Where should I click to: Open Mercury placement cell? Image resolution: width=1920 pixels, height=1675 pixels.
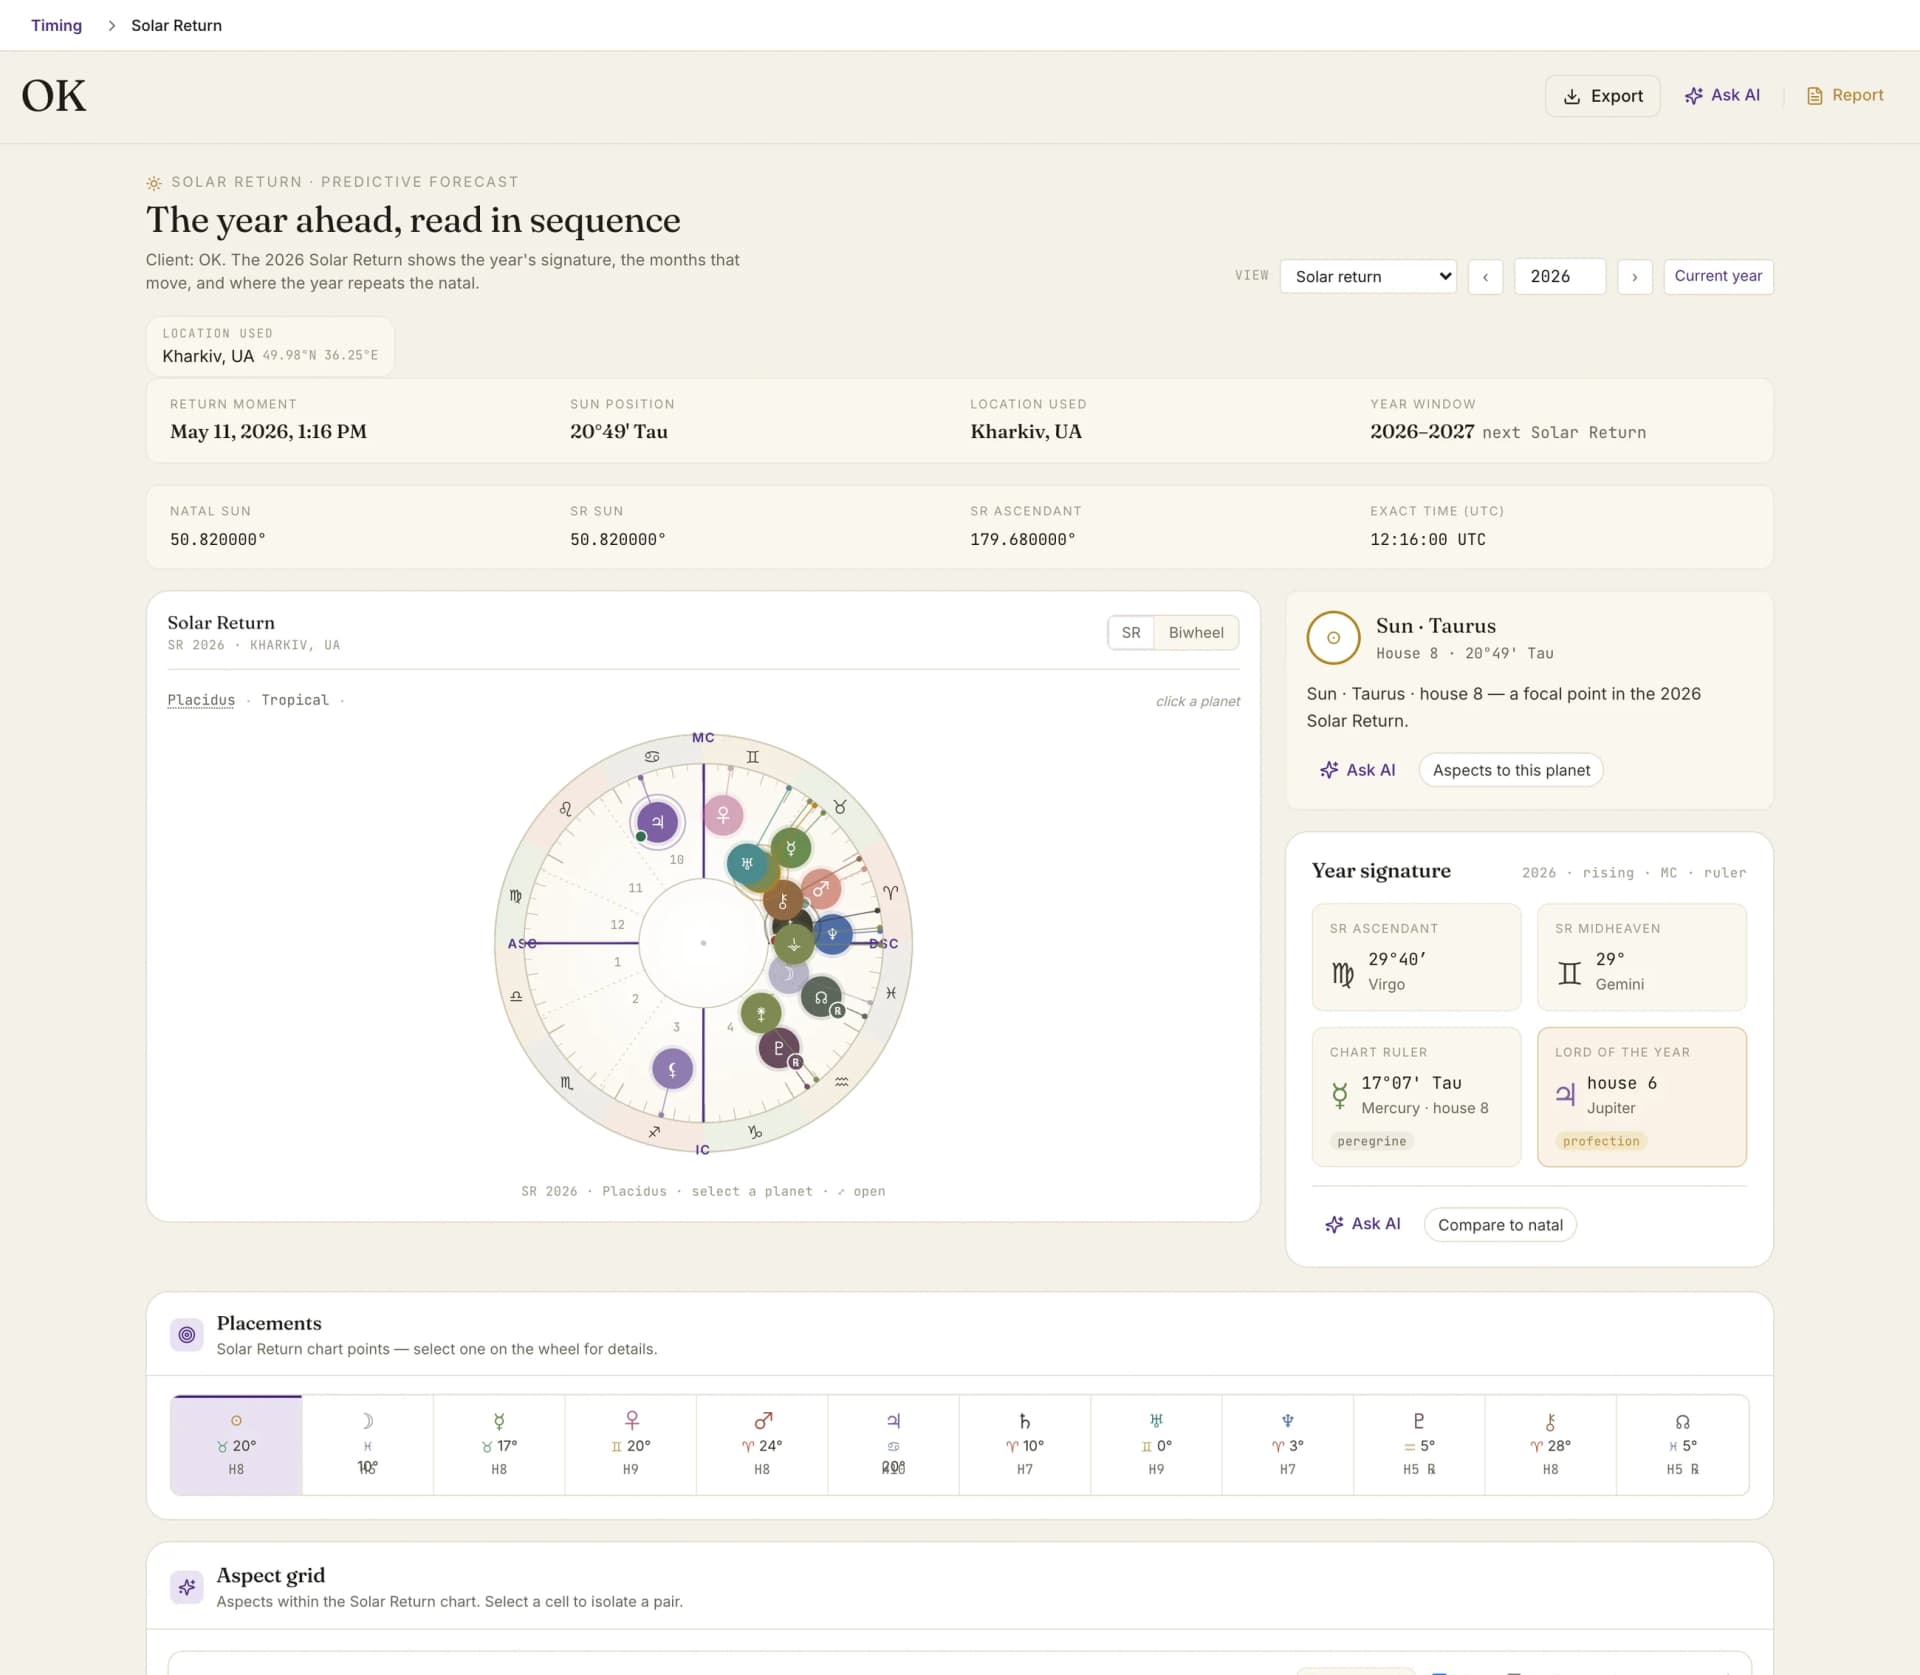(499, 1444)
